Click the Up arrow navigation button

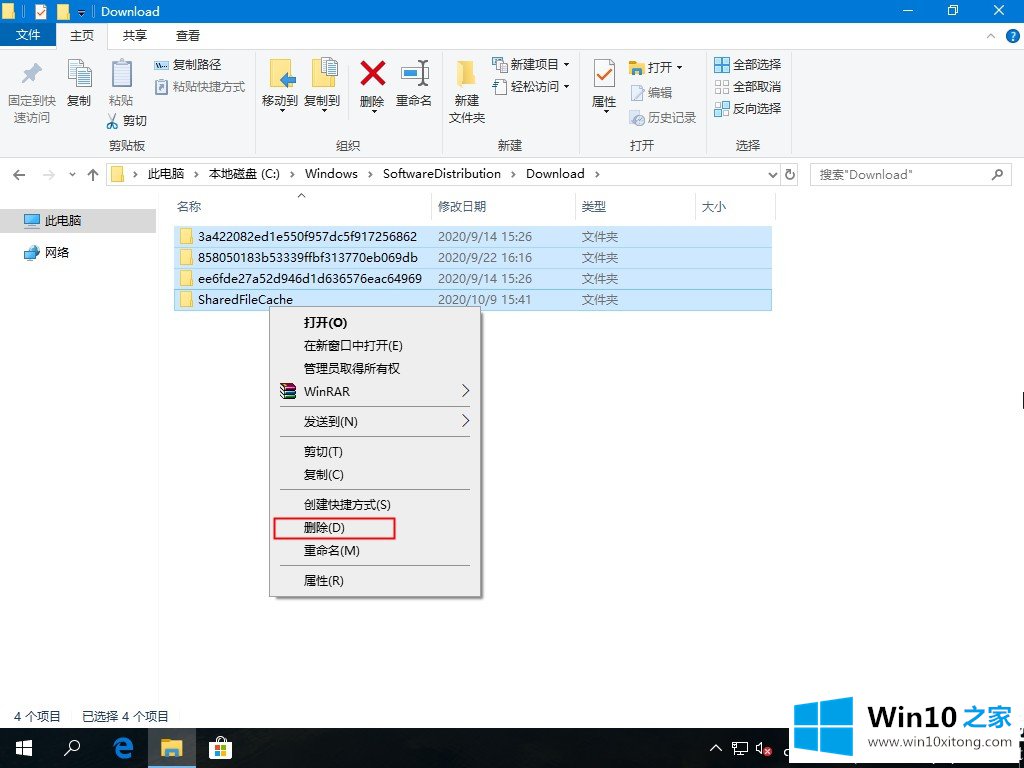coord(93,174)
